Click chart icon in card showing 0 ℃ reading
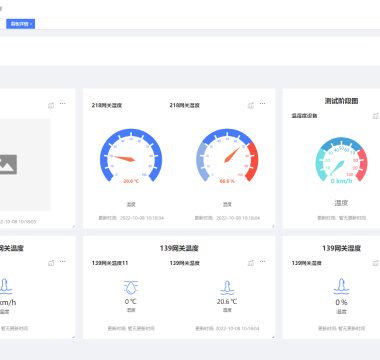 click(251, 263)
